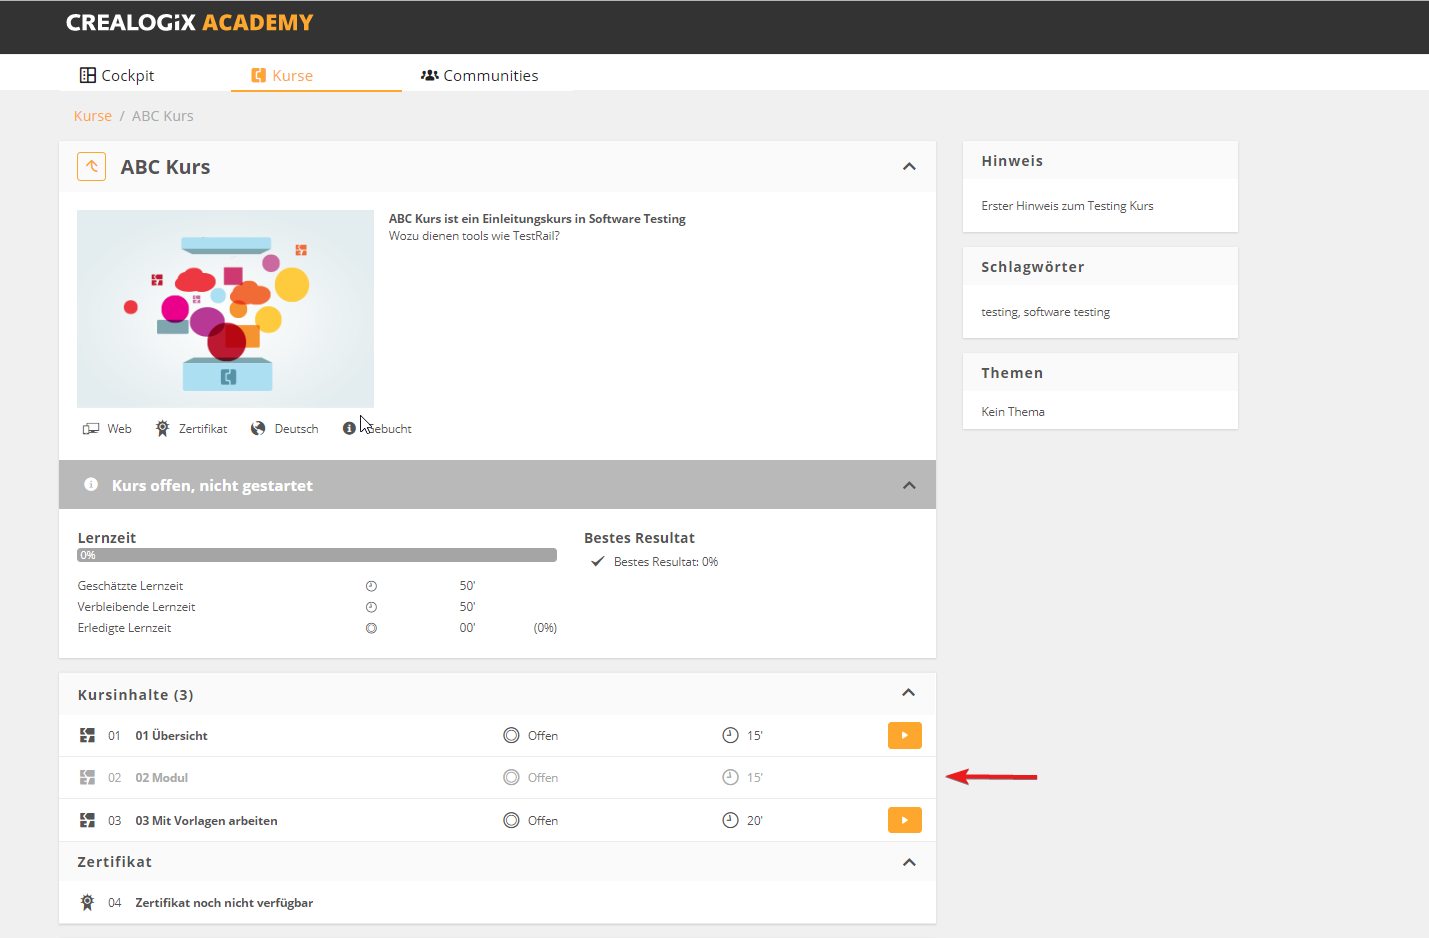Open the Cockpit tab
Image resolution: width=1429 pixels, height=938 pixels.
(x=117, y=76)
